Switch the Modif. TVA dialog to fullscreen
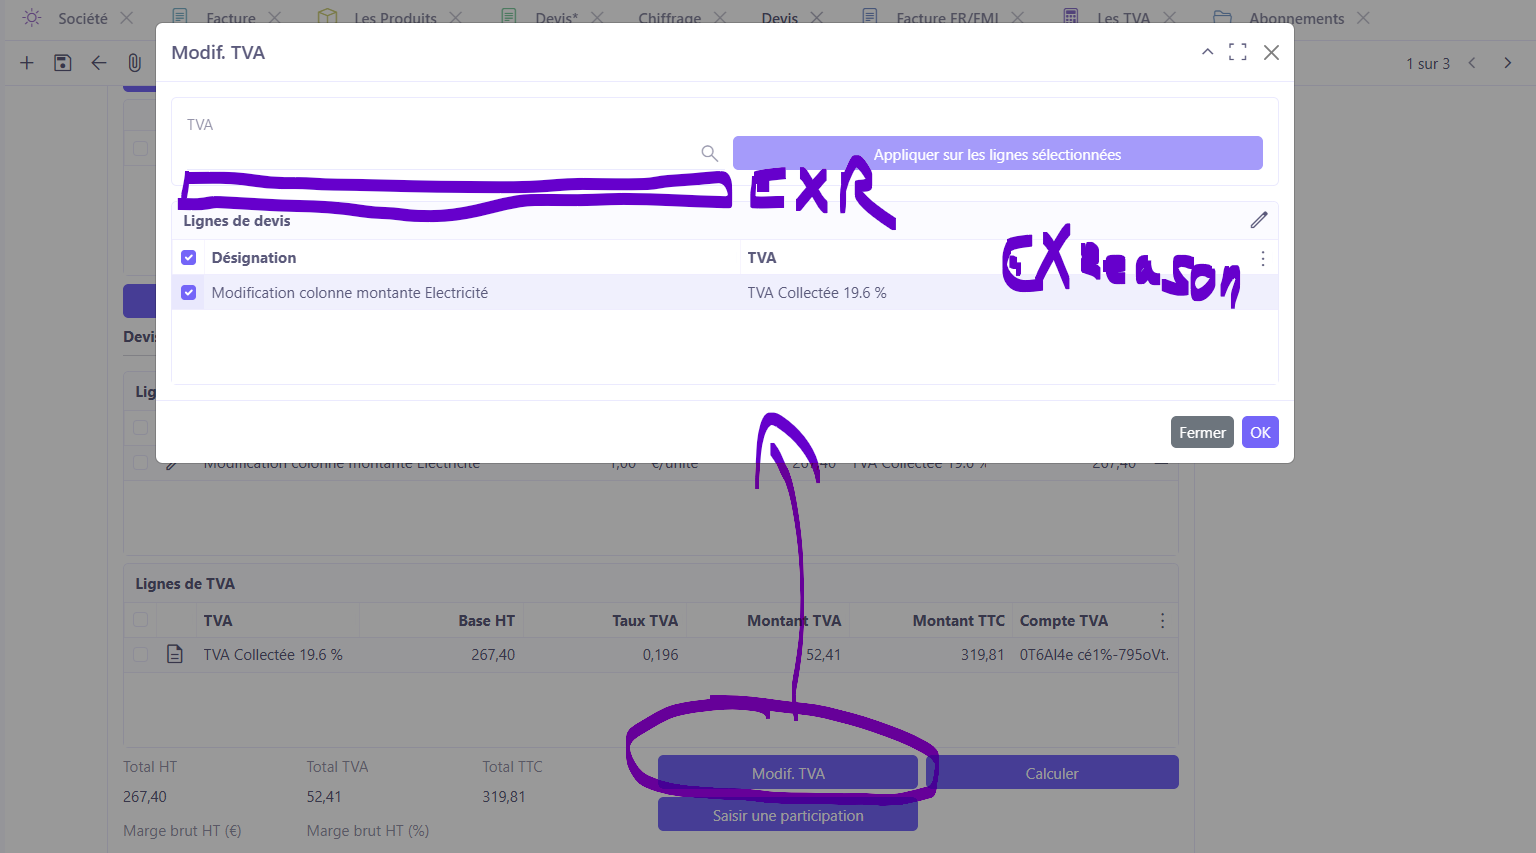The height and width of the screenshot is (853, 1536). click(x=1238, y=52)
